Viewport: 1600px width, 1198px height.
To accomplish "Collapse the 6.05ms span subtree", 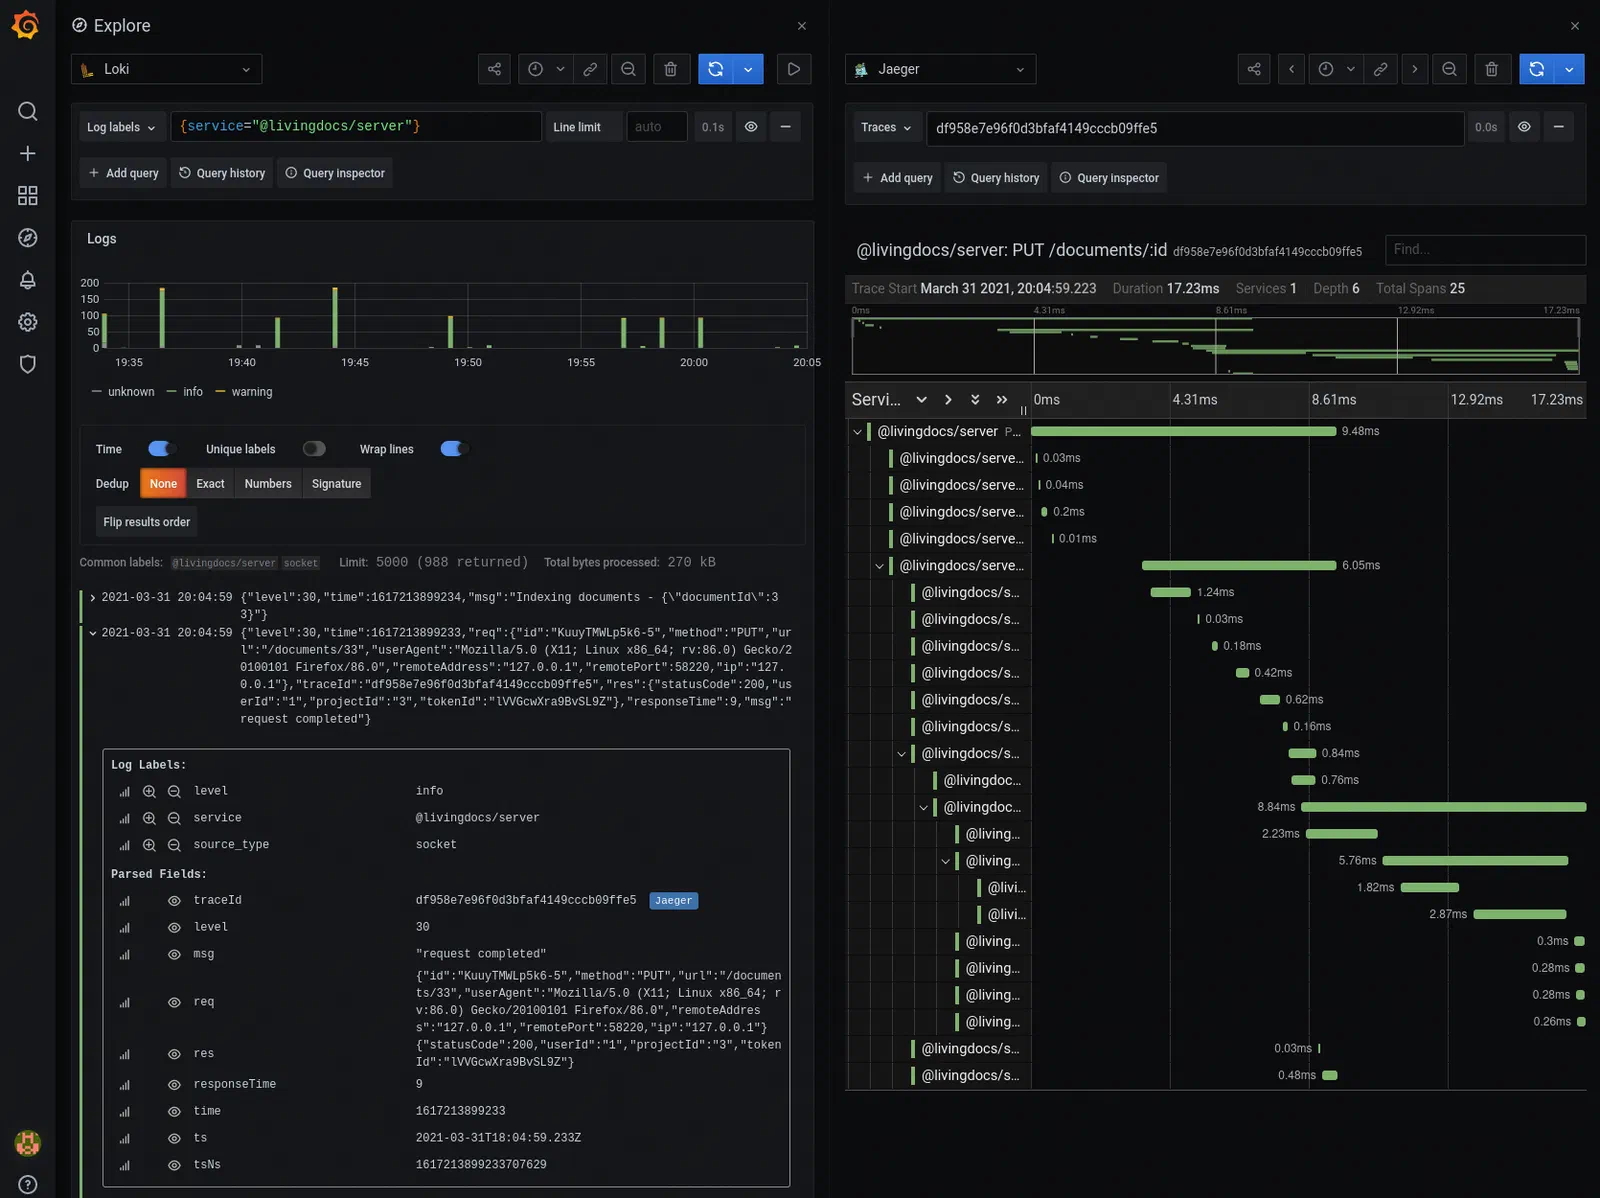I will [879, 566].
